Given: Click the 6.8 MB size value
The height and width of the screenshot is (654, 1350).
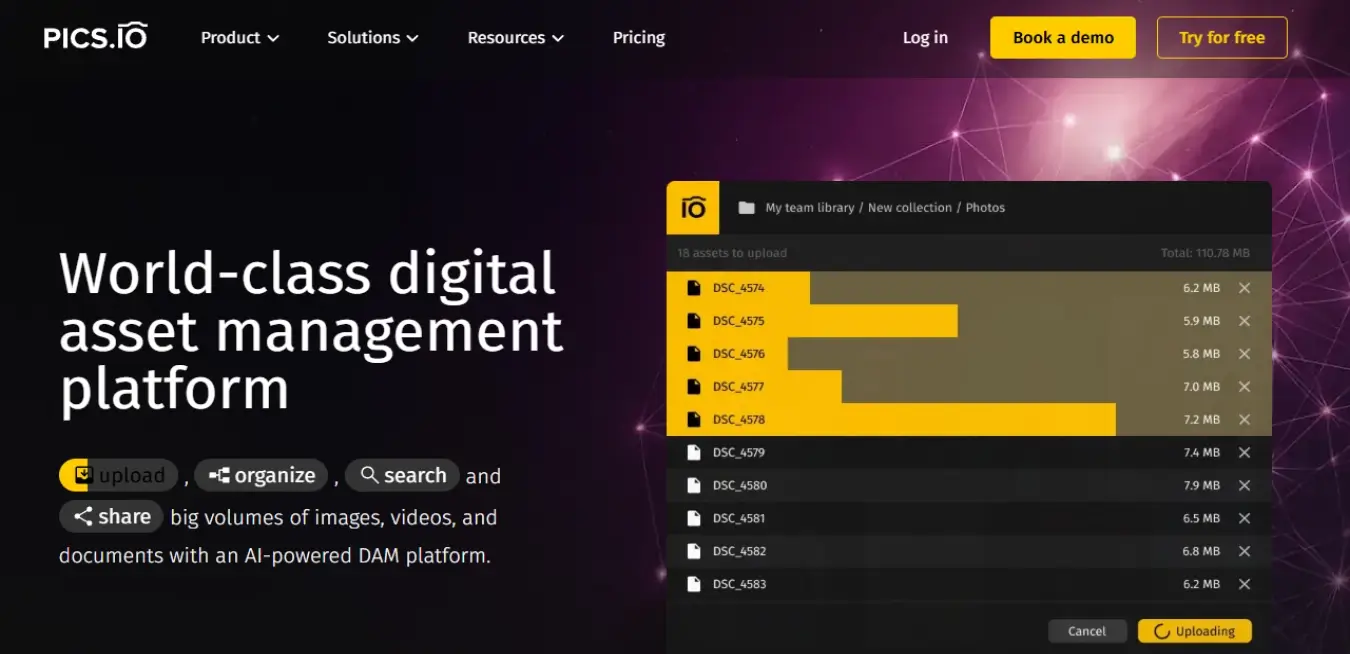Looking at the screenshot, I should (1201, 551).
